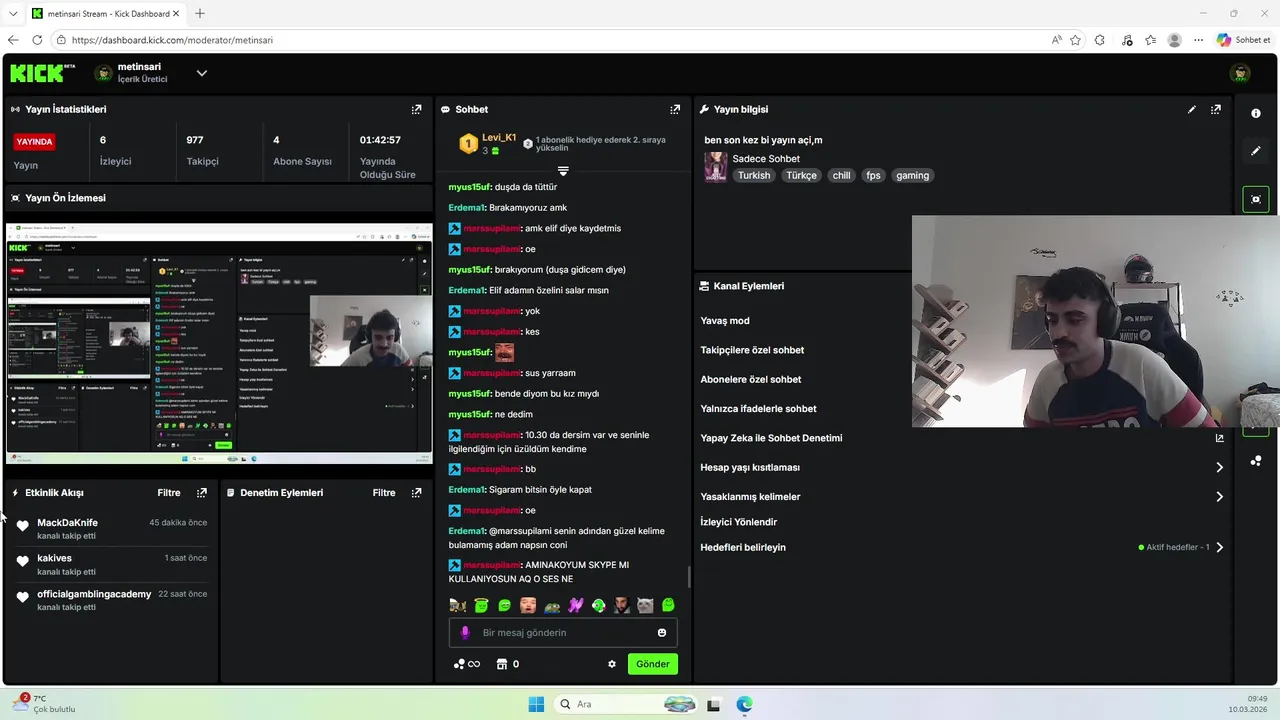The width and height of the screenshot is (1280, 720).
Task: Edit stream info with pencil in Yayın bilgisi header
Action: 1192,109
